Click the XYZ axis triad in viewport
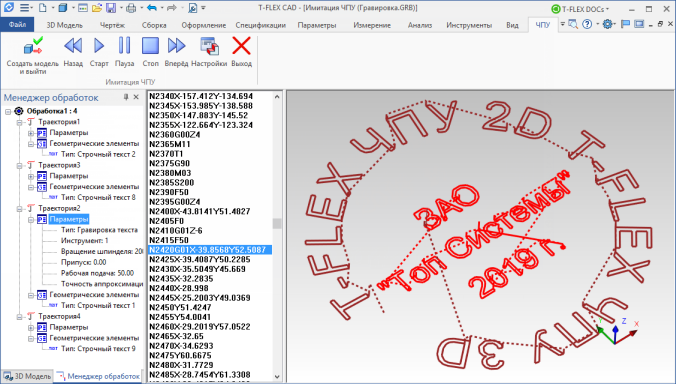Image resolution: width=676 pixels, height=384 pixels. 617,331
